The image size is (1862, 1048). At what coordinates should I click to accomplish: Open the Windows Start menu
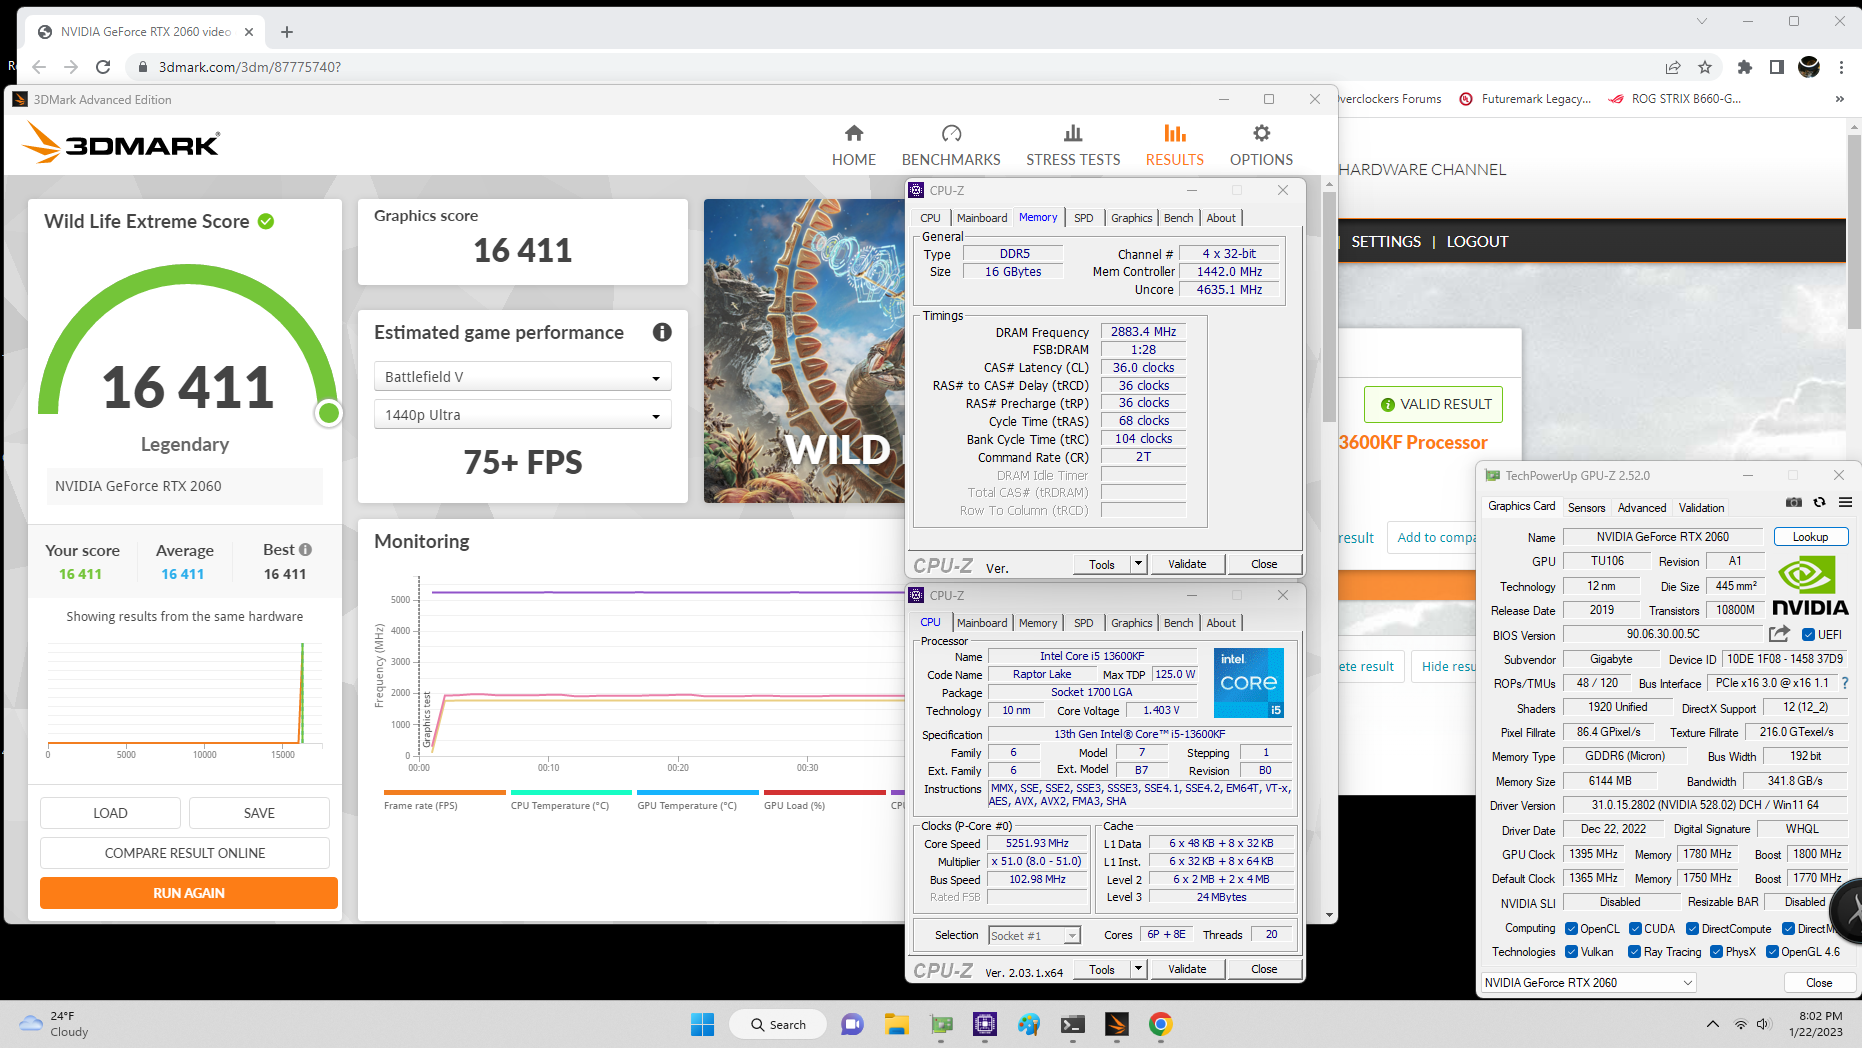tap(702, 1024)
